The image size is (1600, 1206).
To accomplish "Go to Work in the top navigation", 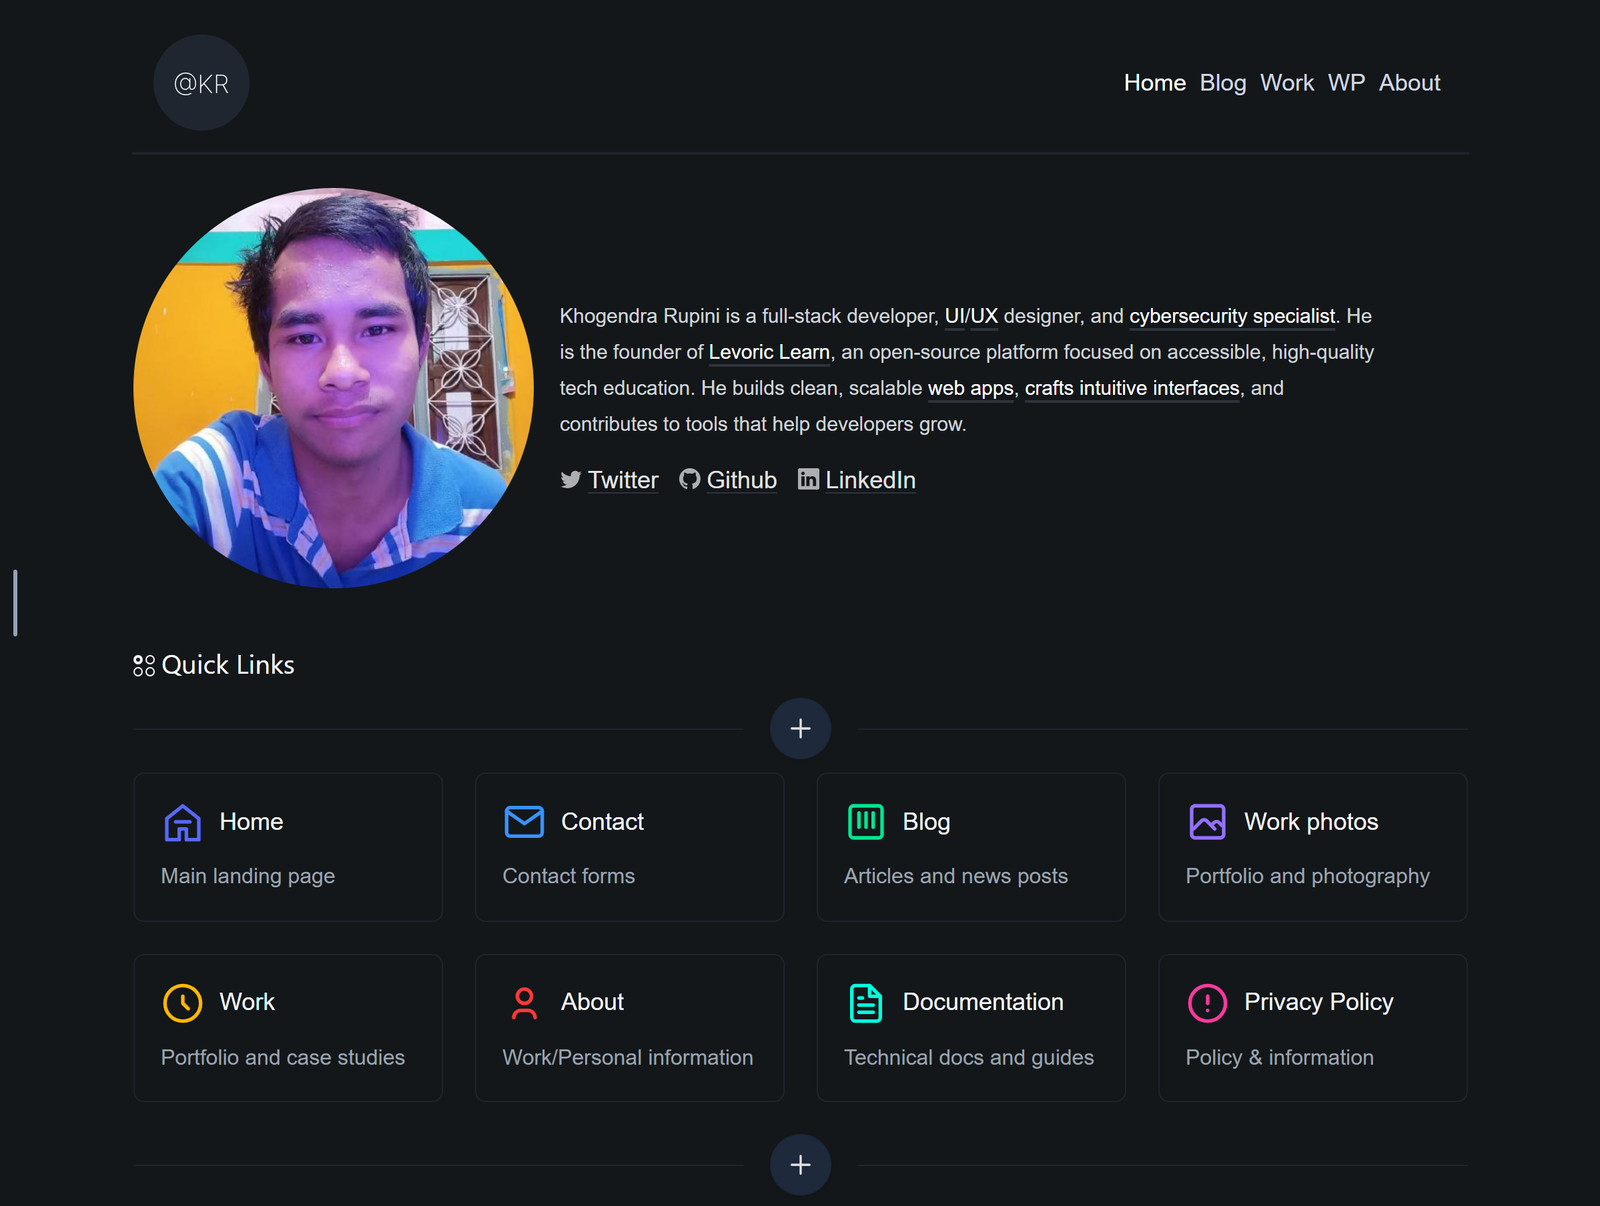I will pos(1286,83).
